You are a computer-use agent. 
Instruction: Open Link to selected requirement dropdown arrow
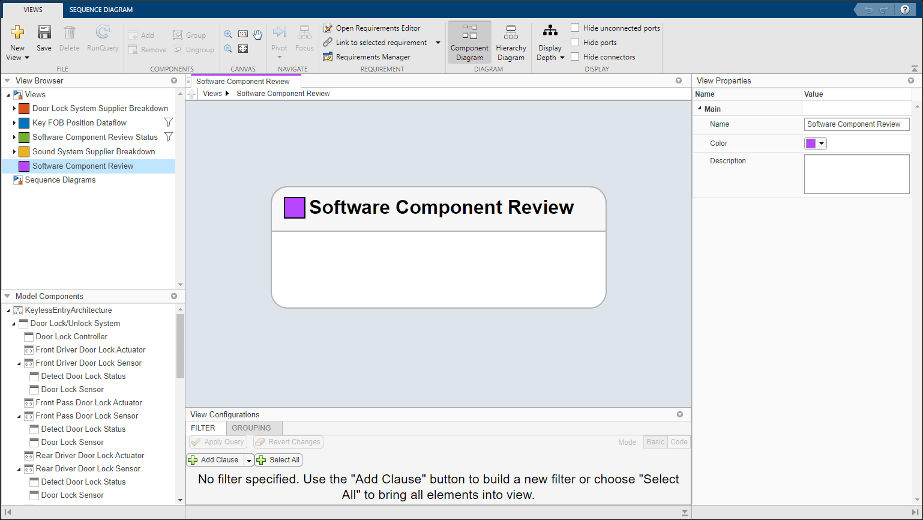(x=438, y=42)
